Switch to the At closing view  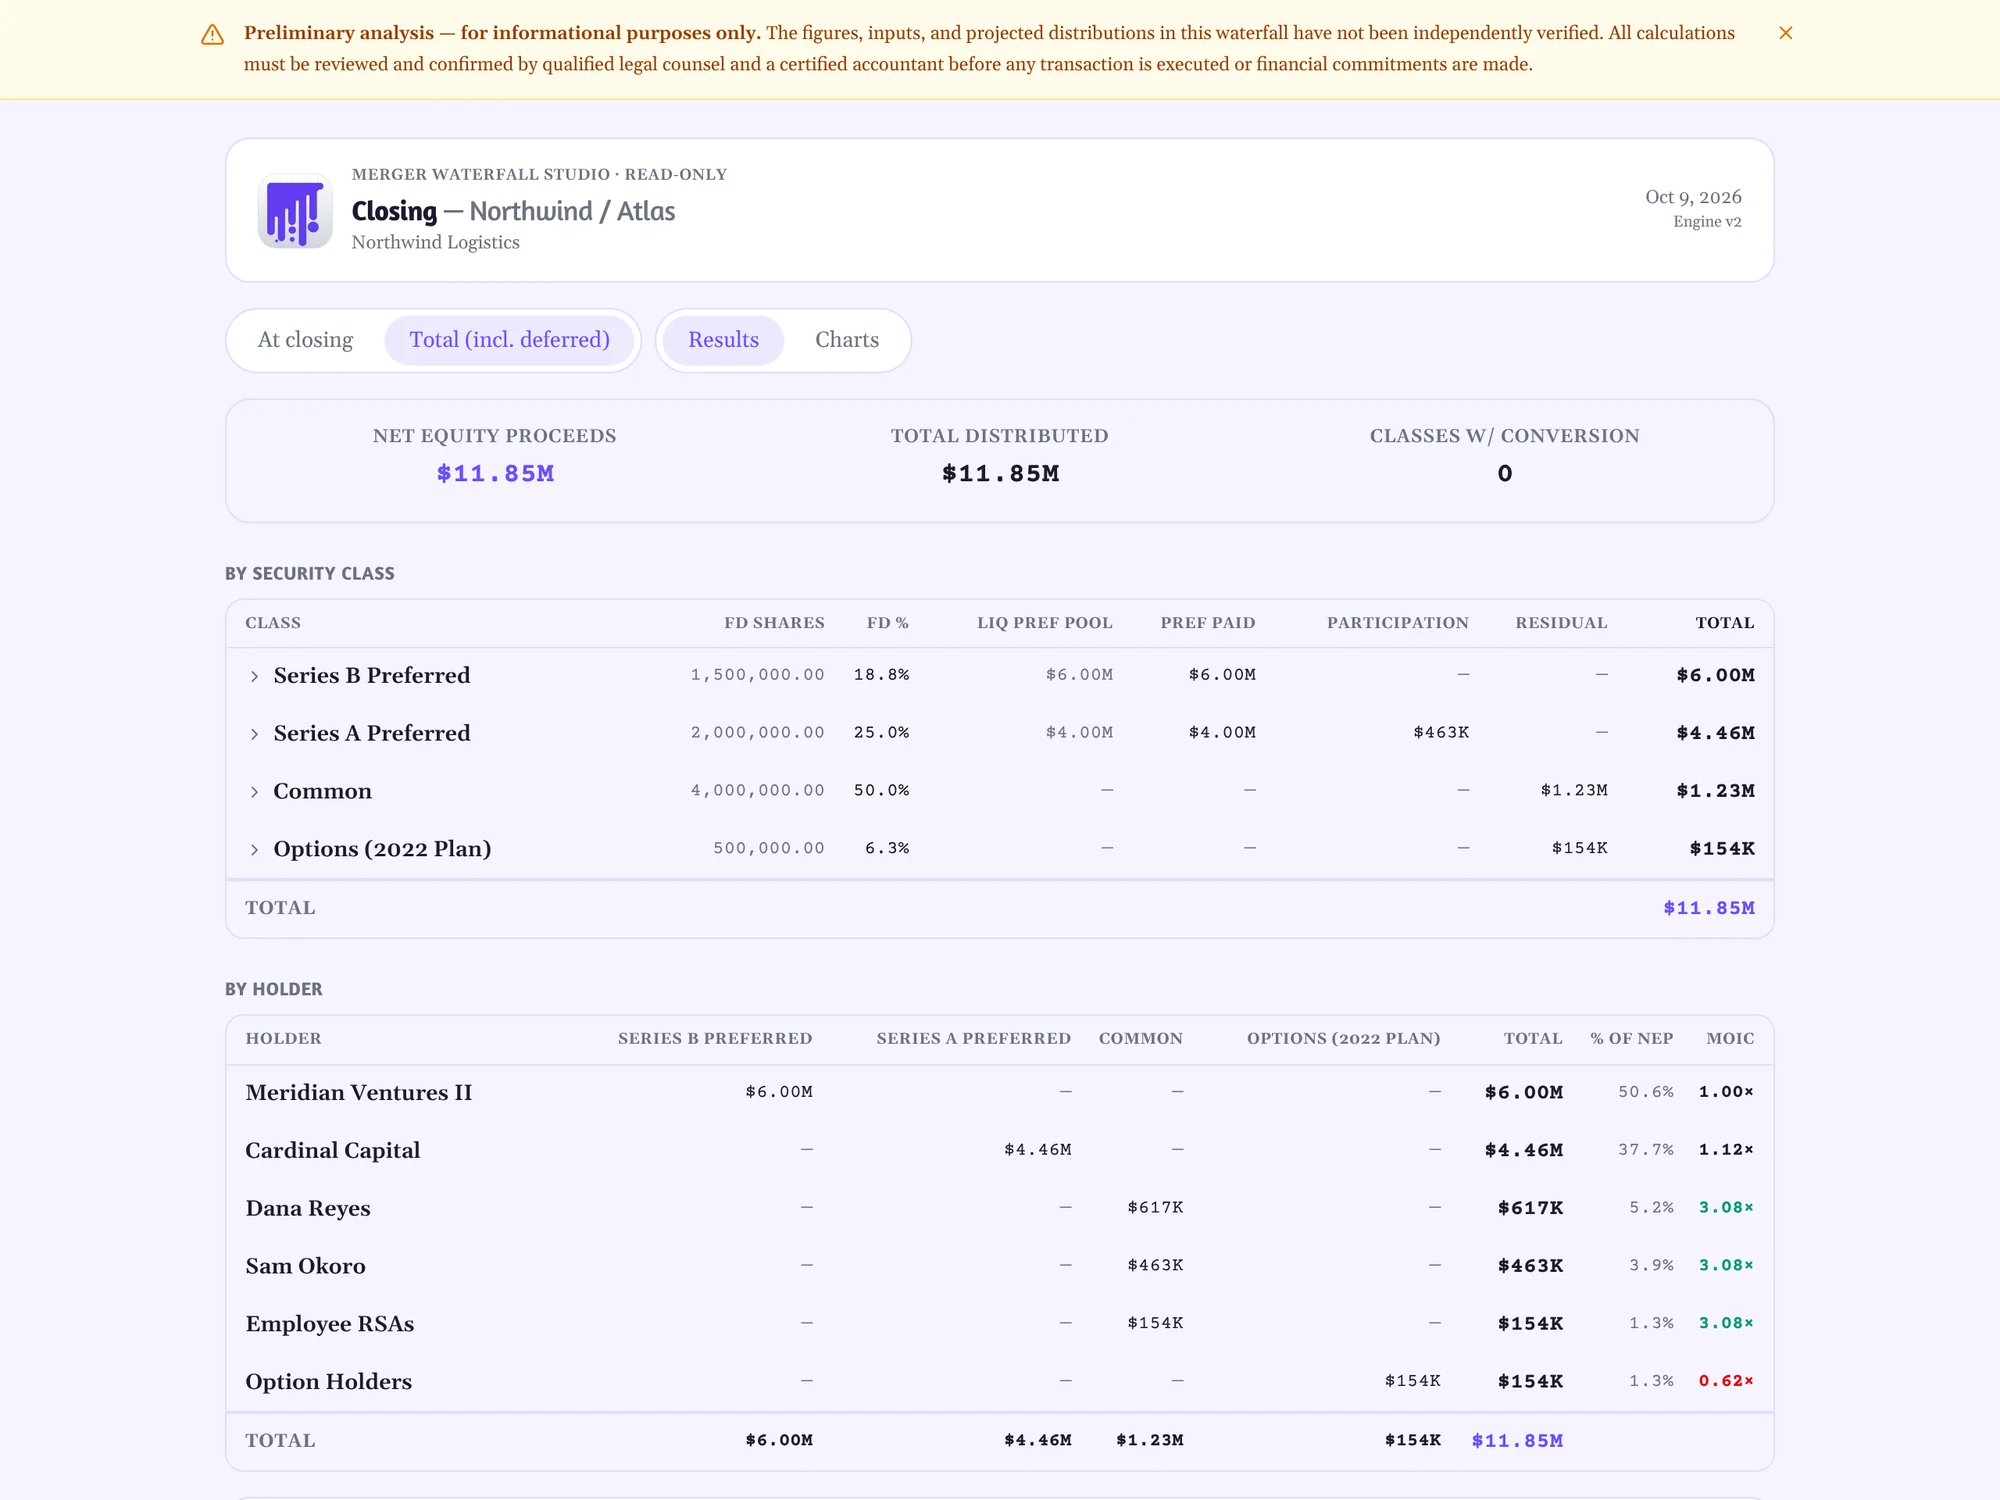pyautogui.click(x=305, y=340)
